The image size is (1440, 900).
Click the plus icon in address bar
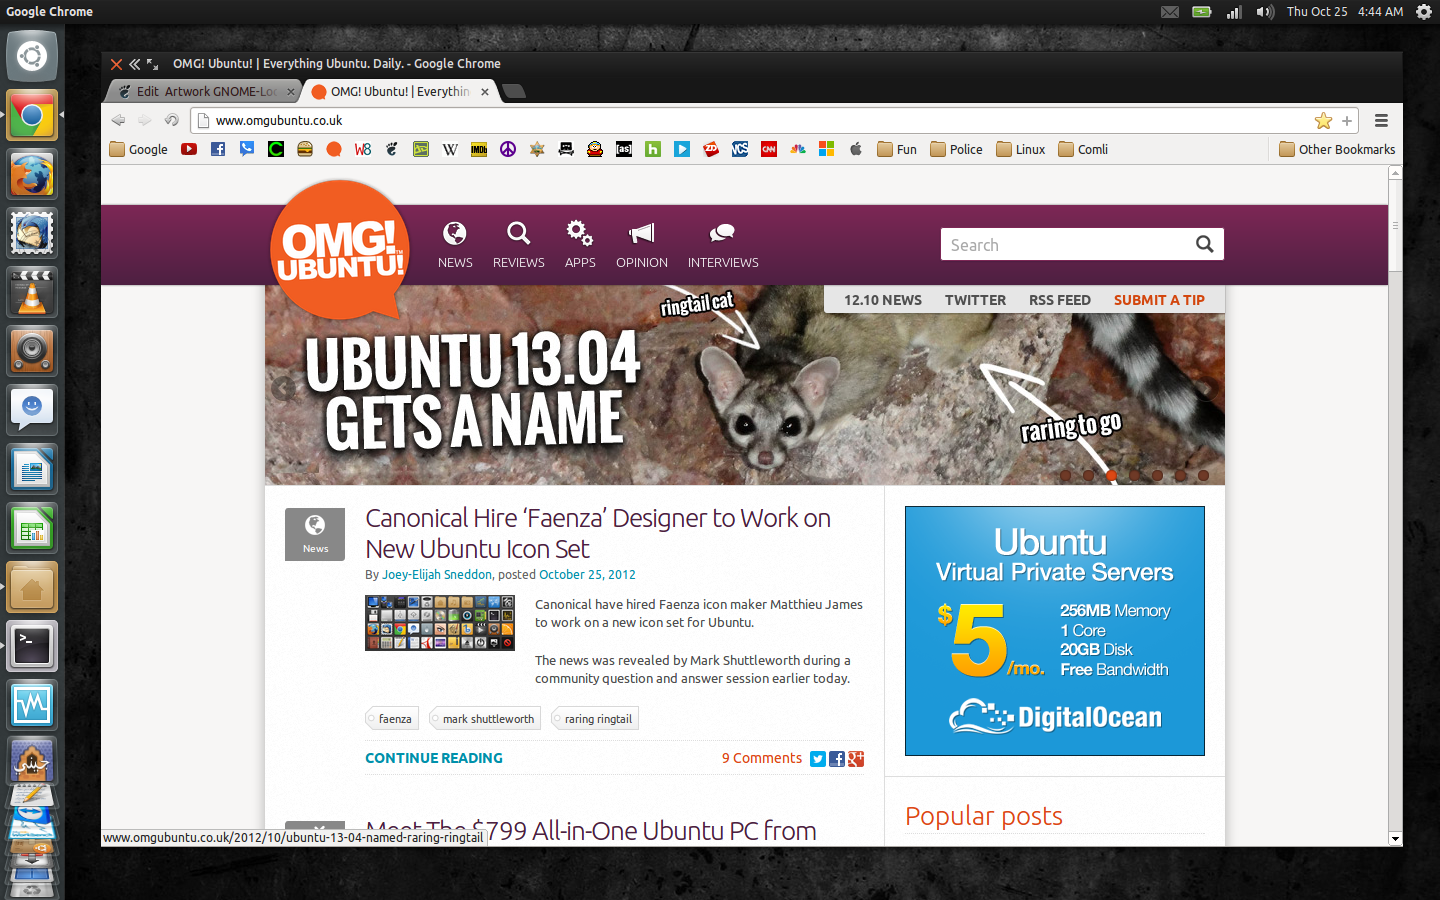point(1347,121)
